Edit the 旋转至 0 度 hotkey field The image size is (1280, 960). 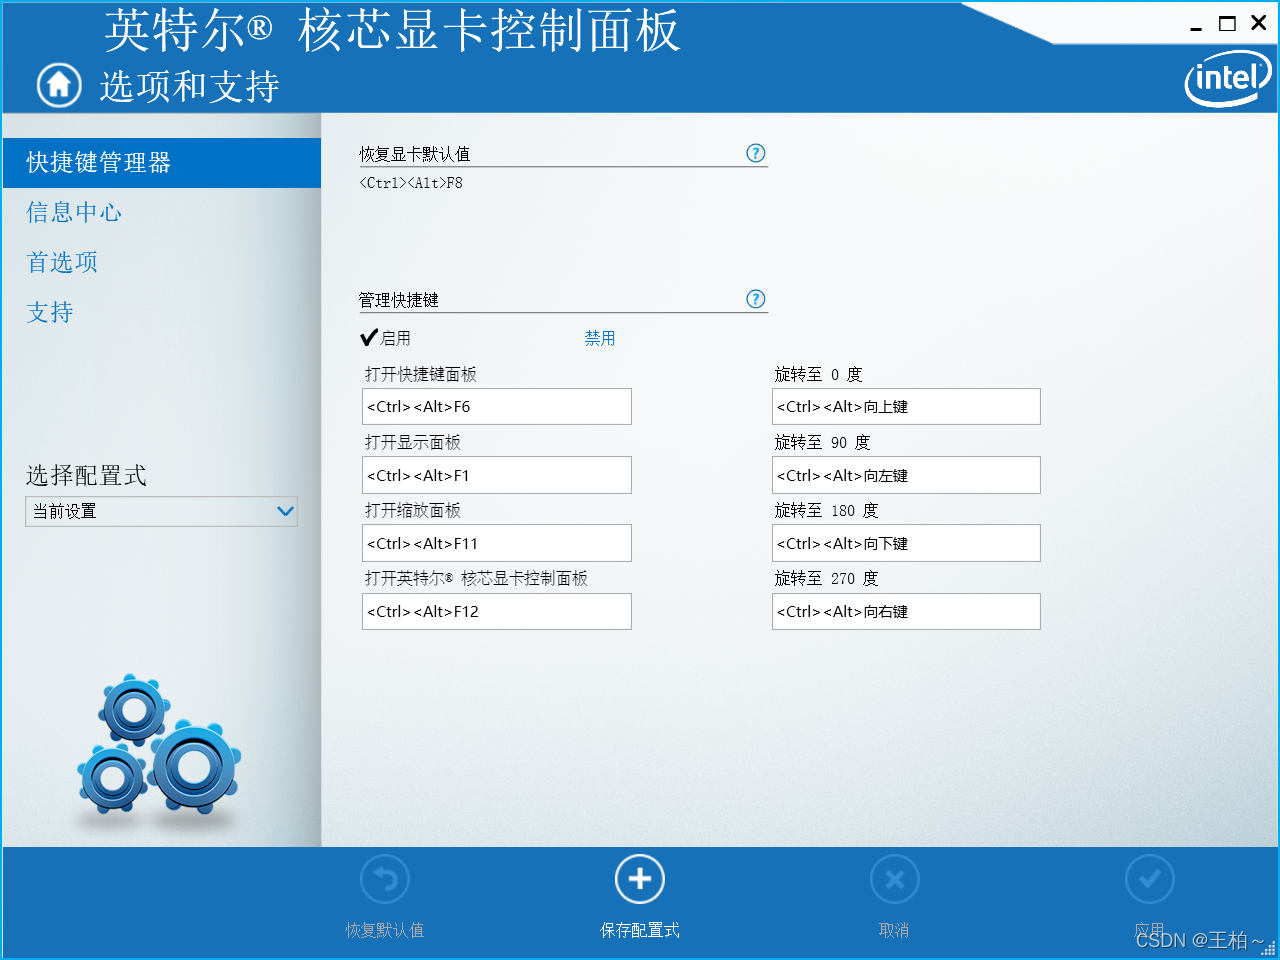pyautogui.click(x=906, y=406)
